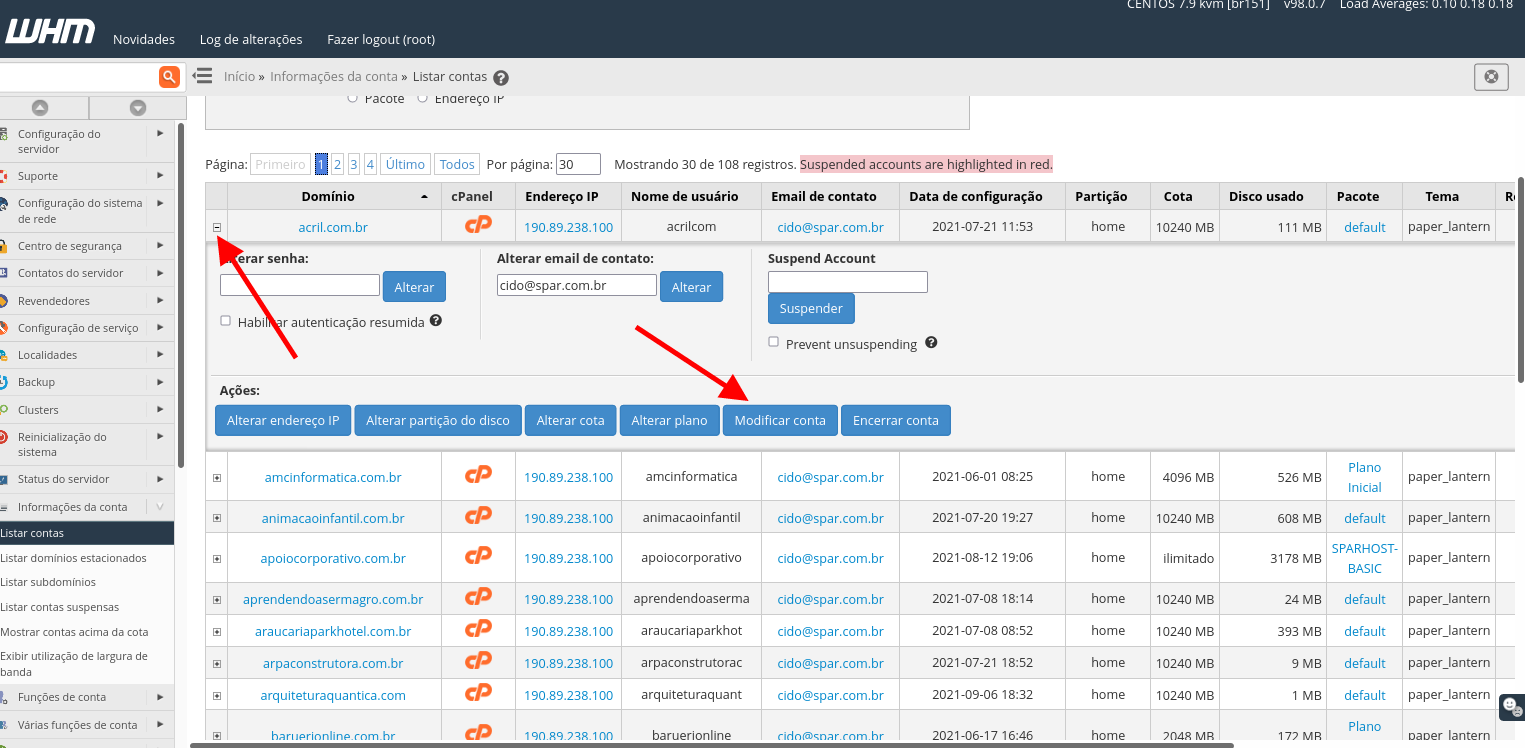Image resolution: width=1525 pixels, height=748 pixels.
Task: Click the expand-all down arrow in sidebar
Action: click(x=138, y=108)
